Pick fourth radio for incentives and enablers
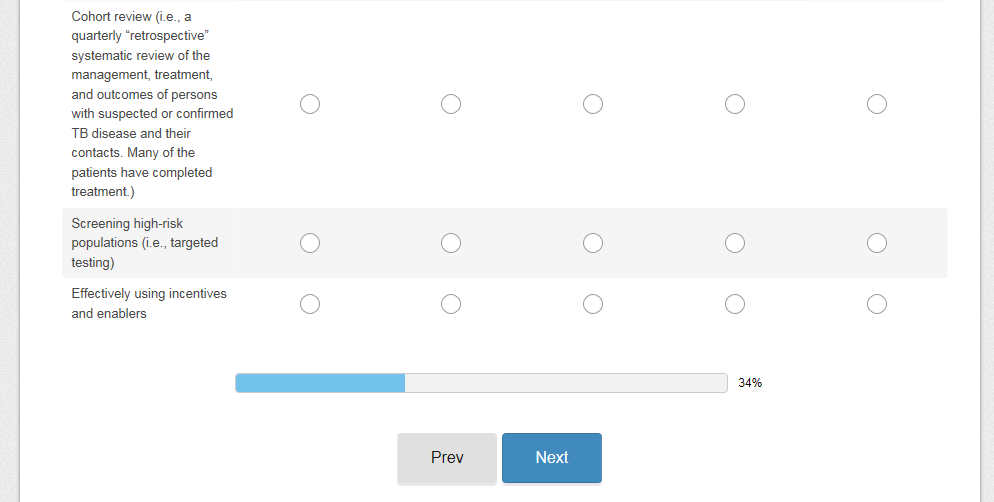 pos(735,304)
